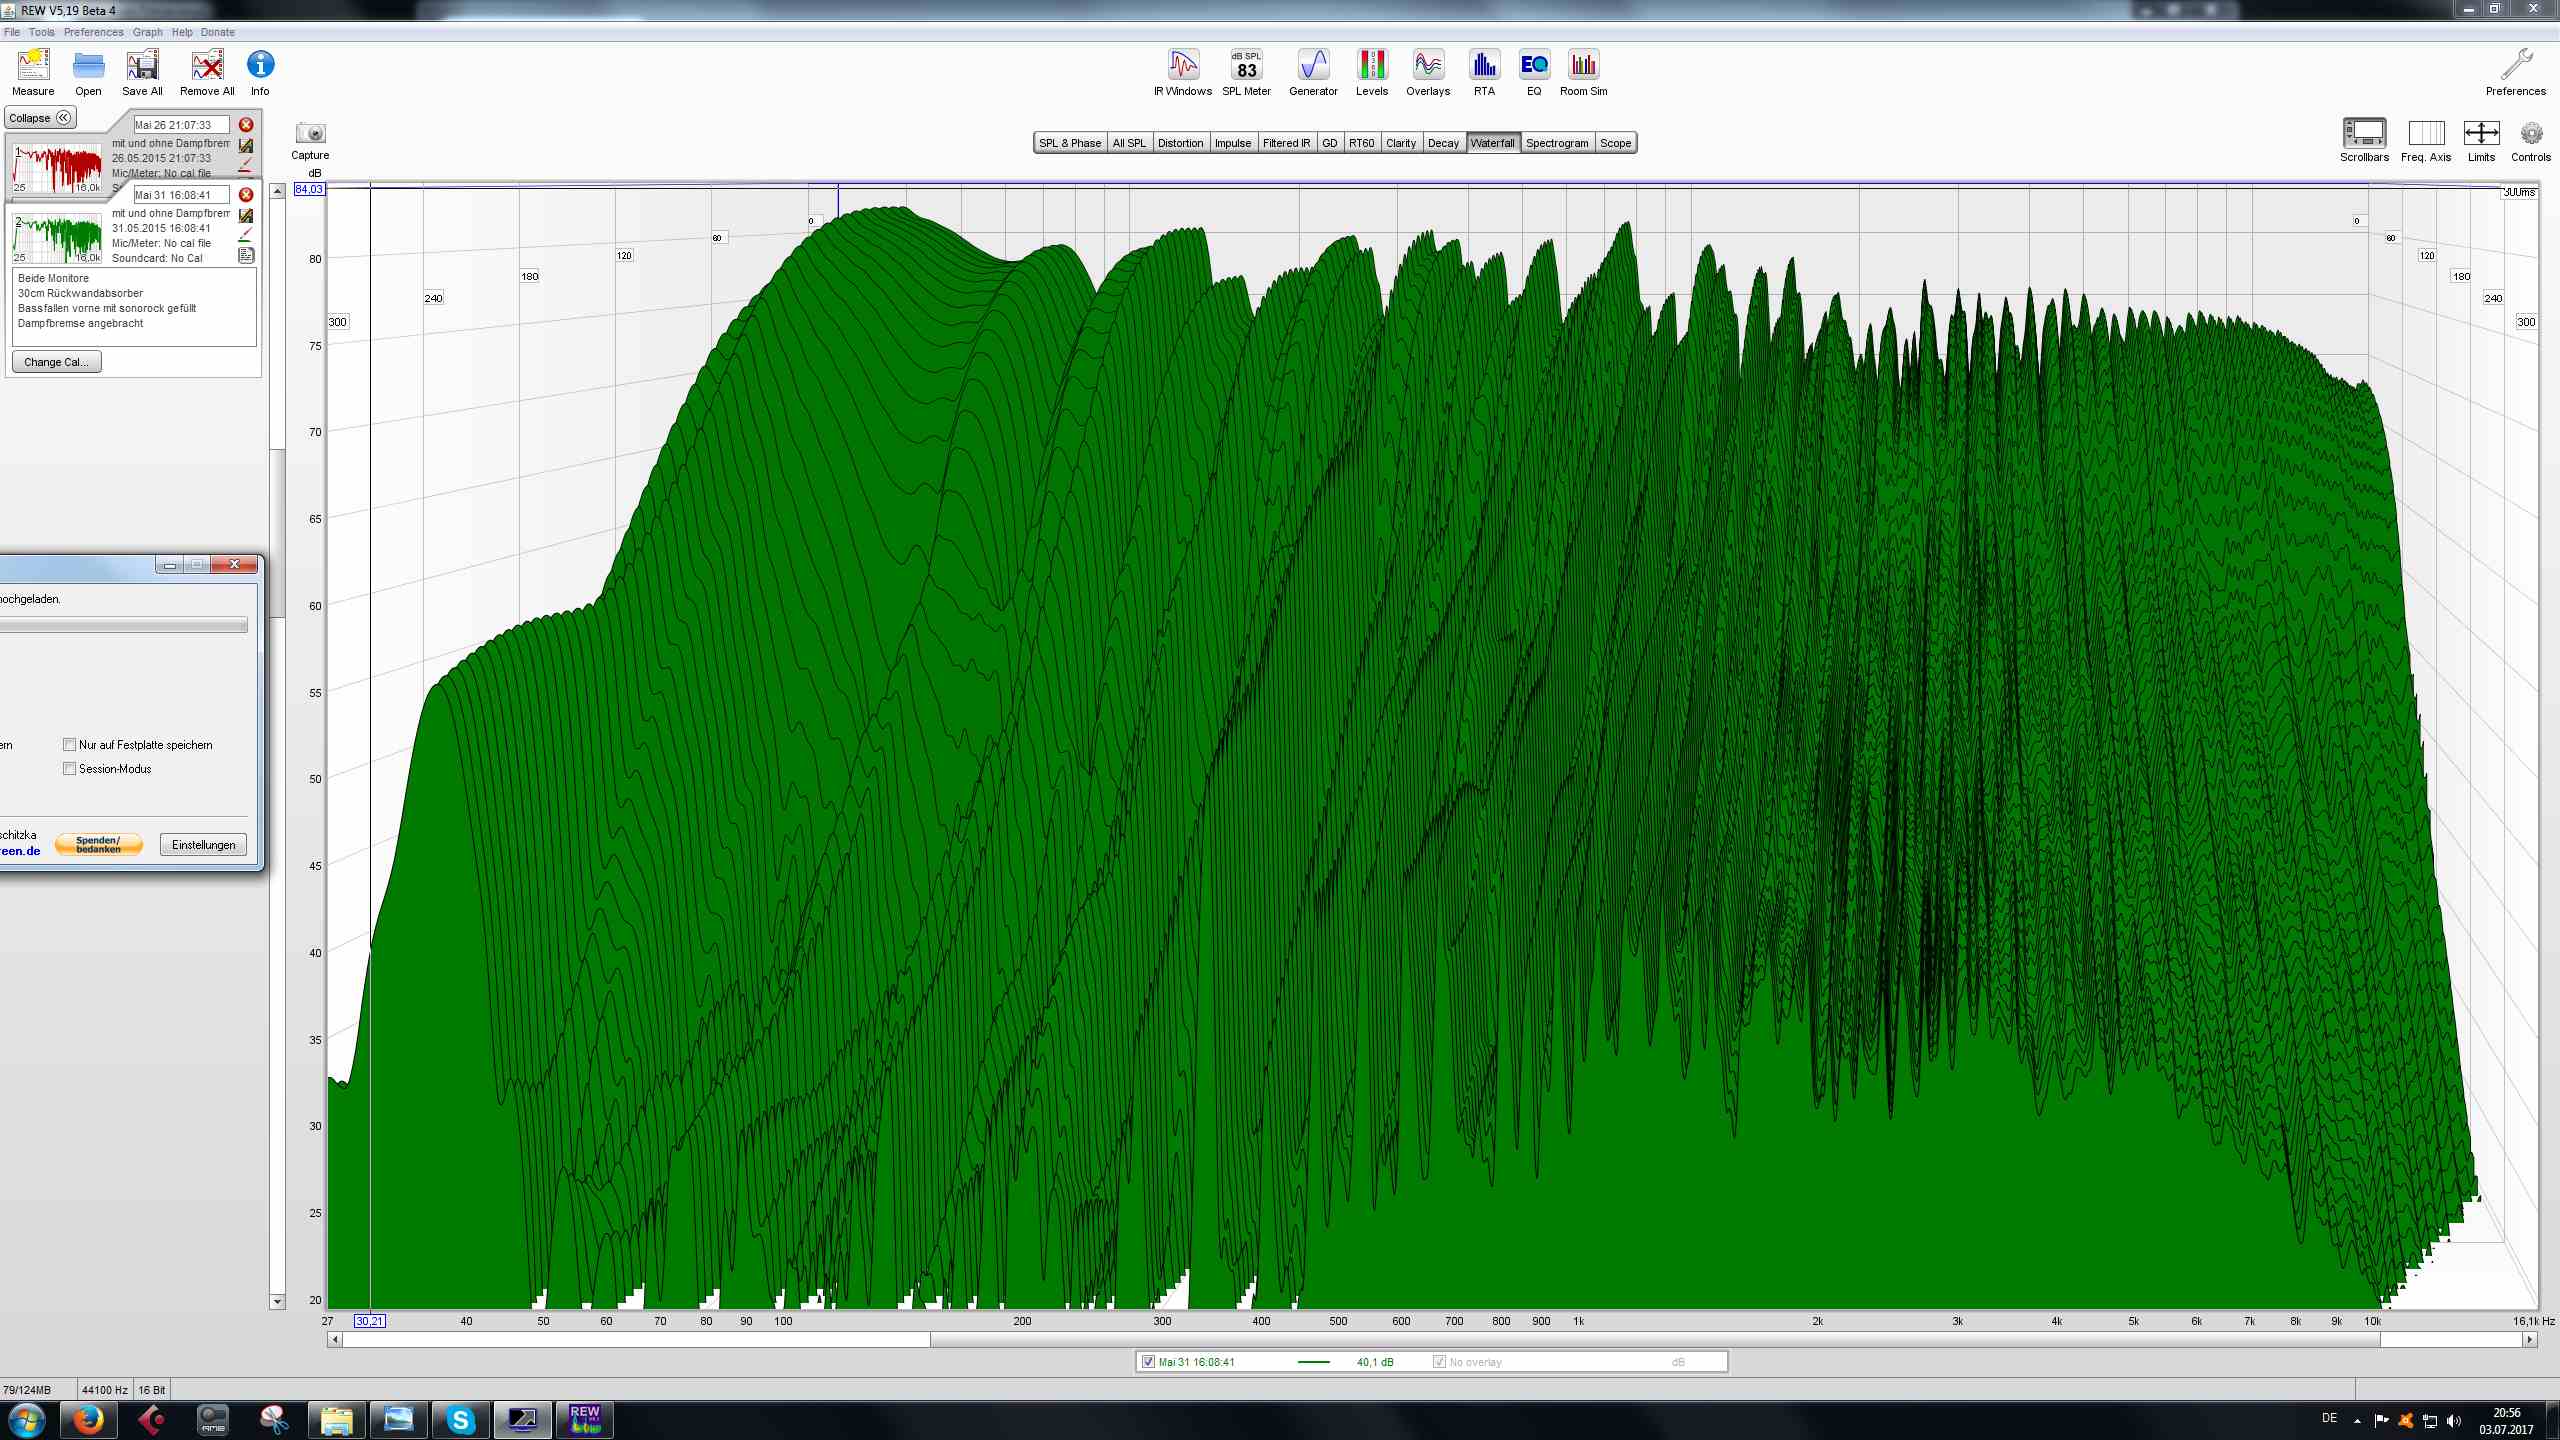Remove the Mai 31 16:08:41 measurement

point(246,195)
